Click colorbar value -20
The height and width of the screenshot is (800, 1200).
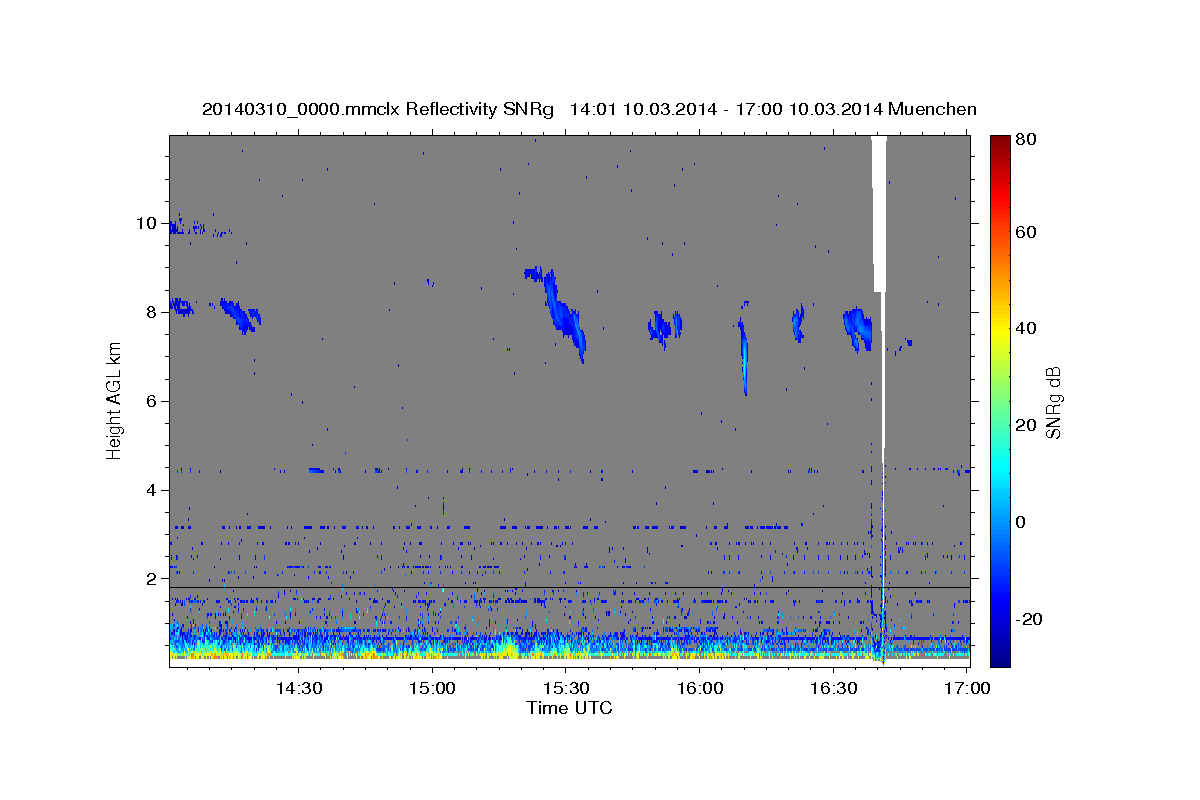coord(1029,619)
